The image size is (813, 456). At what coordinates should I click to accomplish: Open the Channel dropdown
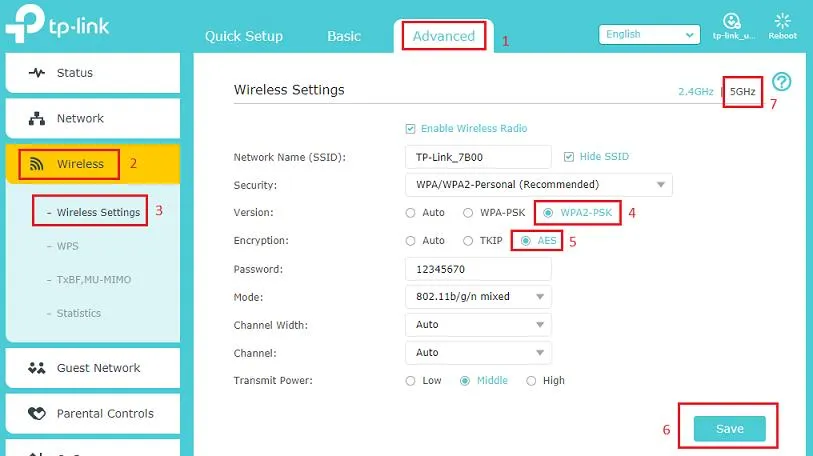pyautogui.click(x=478, y=353)
